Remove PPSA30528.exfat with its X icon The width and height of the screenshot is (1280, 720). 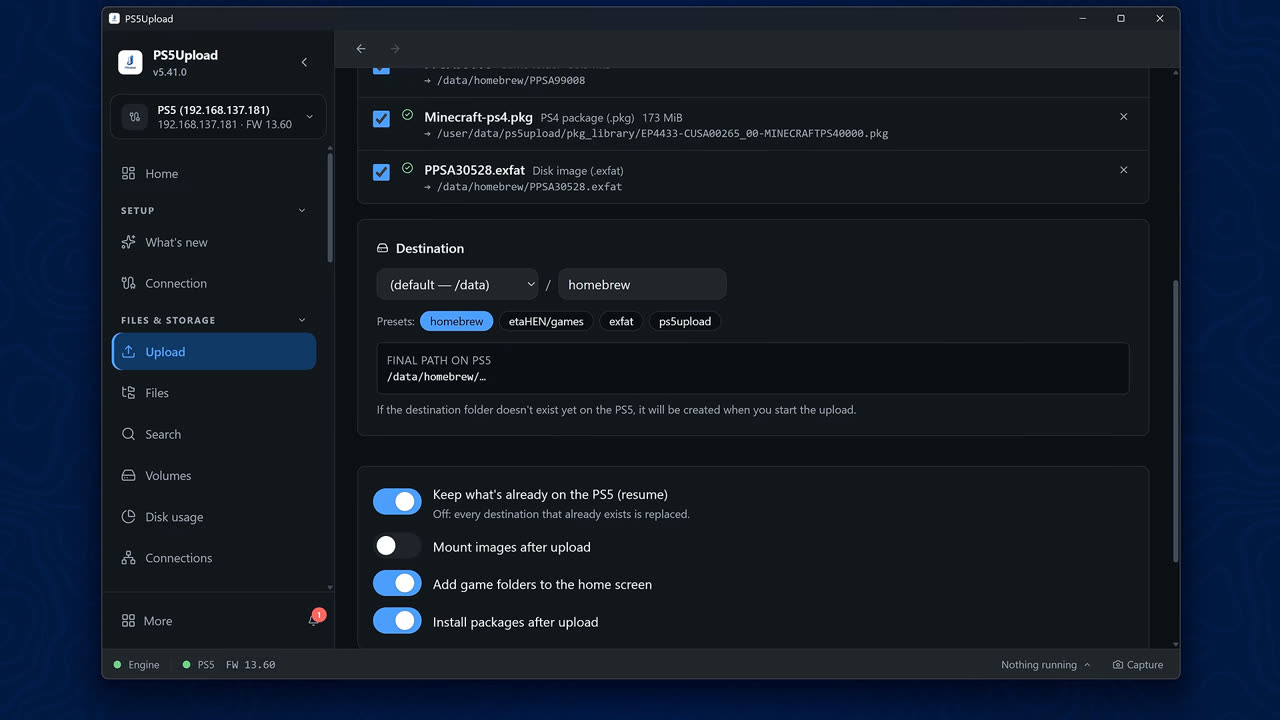1123,170
